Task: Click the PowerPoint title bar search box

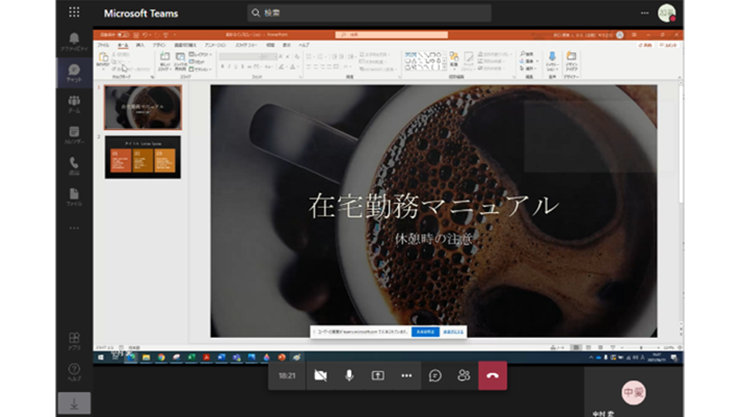Action: 391,34
